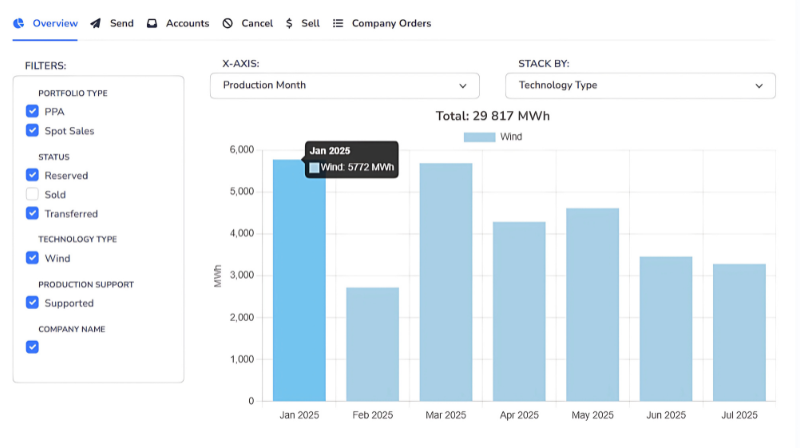
Task: Go to the Sell tab
Action: point(310,23)
